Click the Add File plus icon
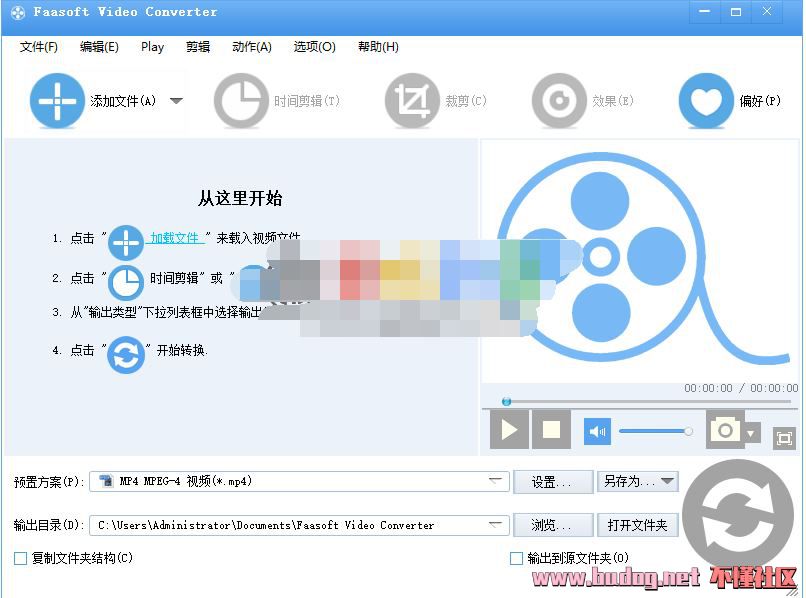This screenshot has width=806, height=598. (x=57, y=101)
